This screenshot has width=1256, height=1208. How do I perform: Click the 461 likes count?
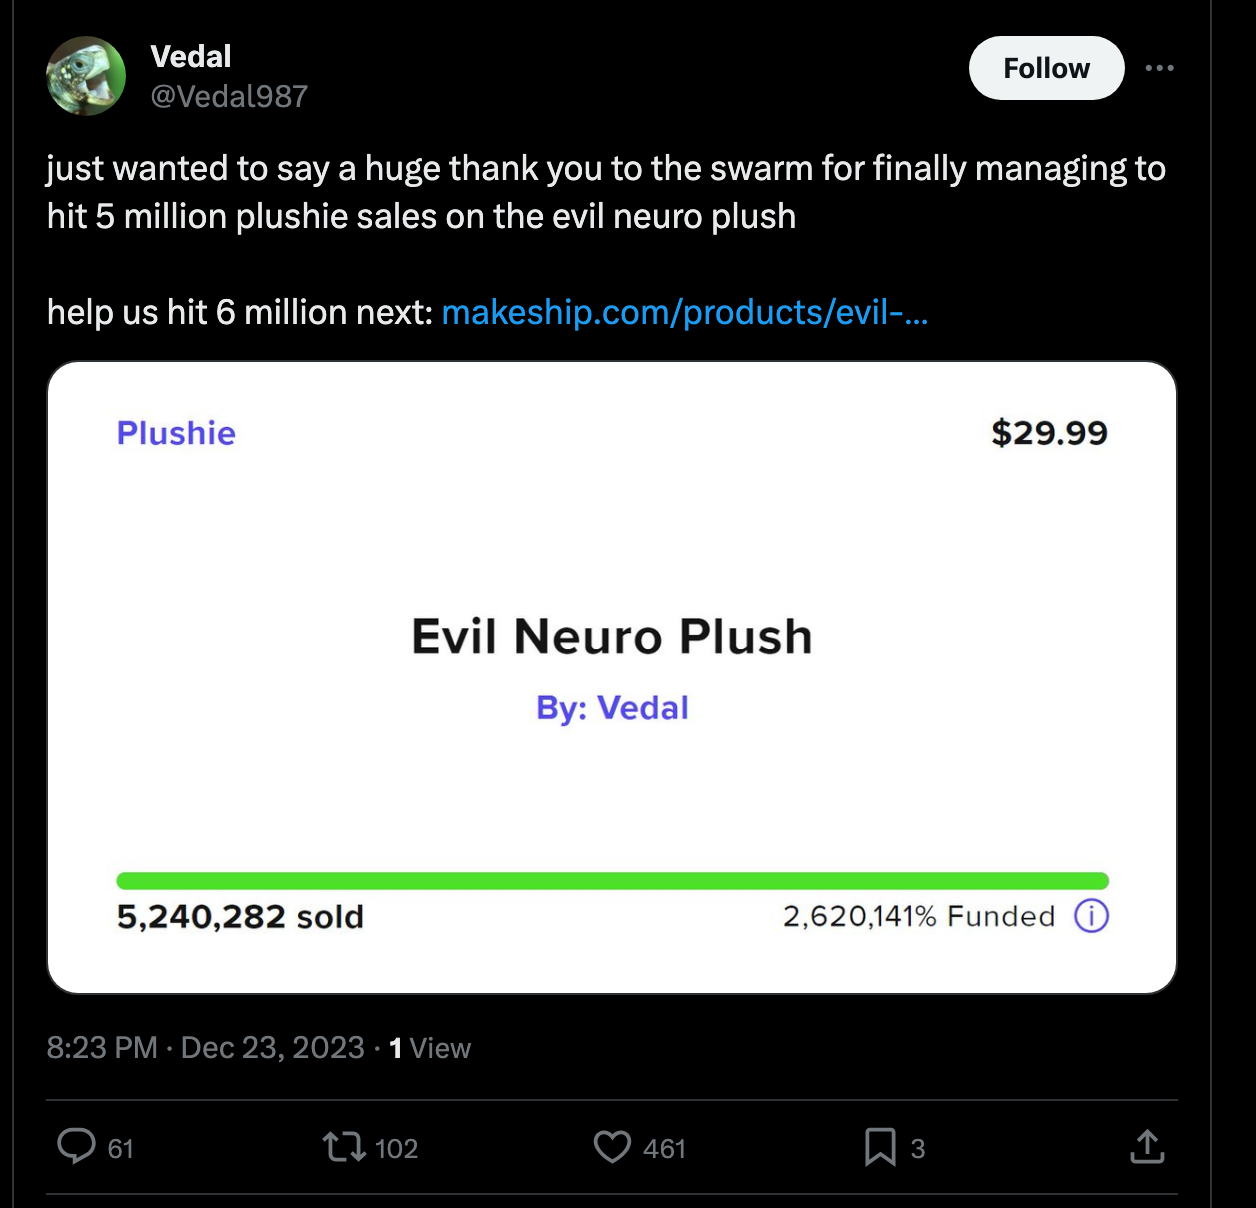664,1148
